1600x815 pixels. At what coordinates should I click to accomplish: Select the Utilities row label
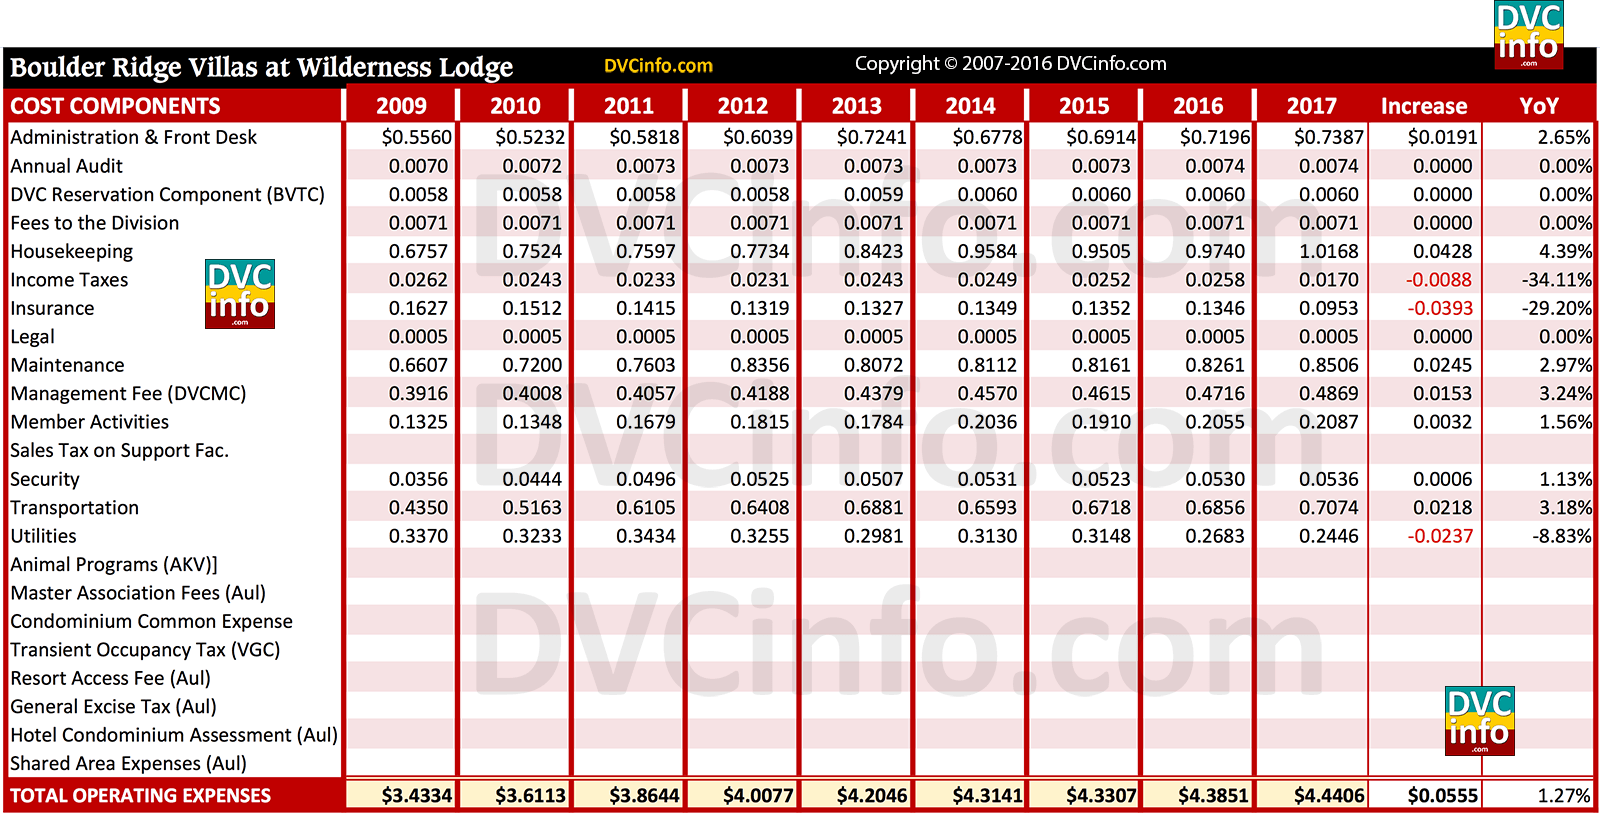click(x=43, y=536)
